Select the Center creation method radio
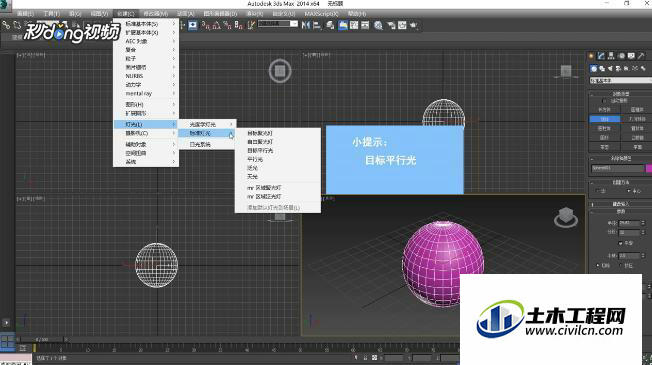652x365 pixels. (628, 191)
